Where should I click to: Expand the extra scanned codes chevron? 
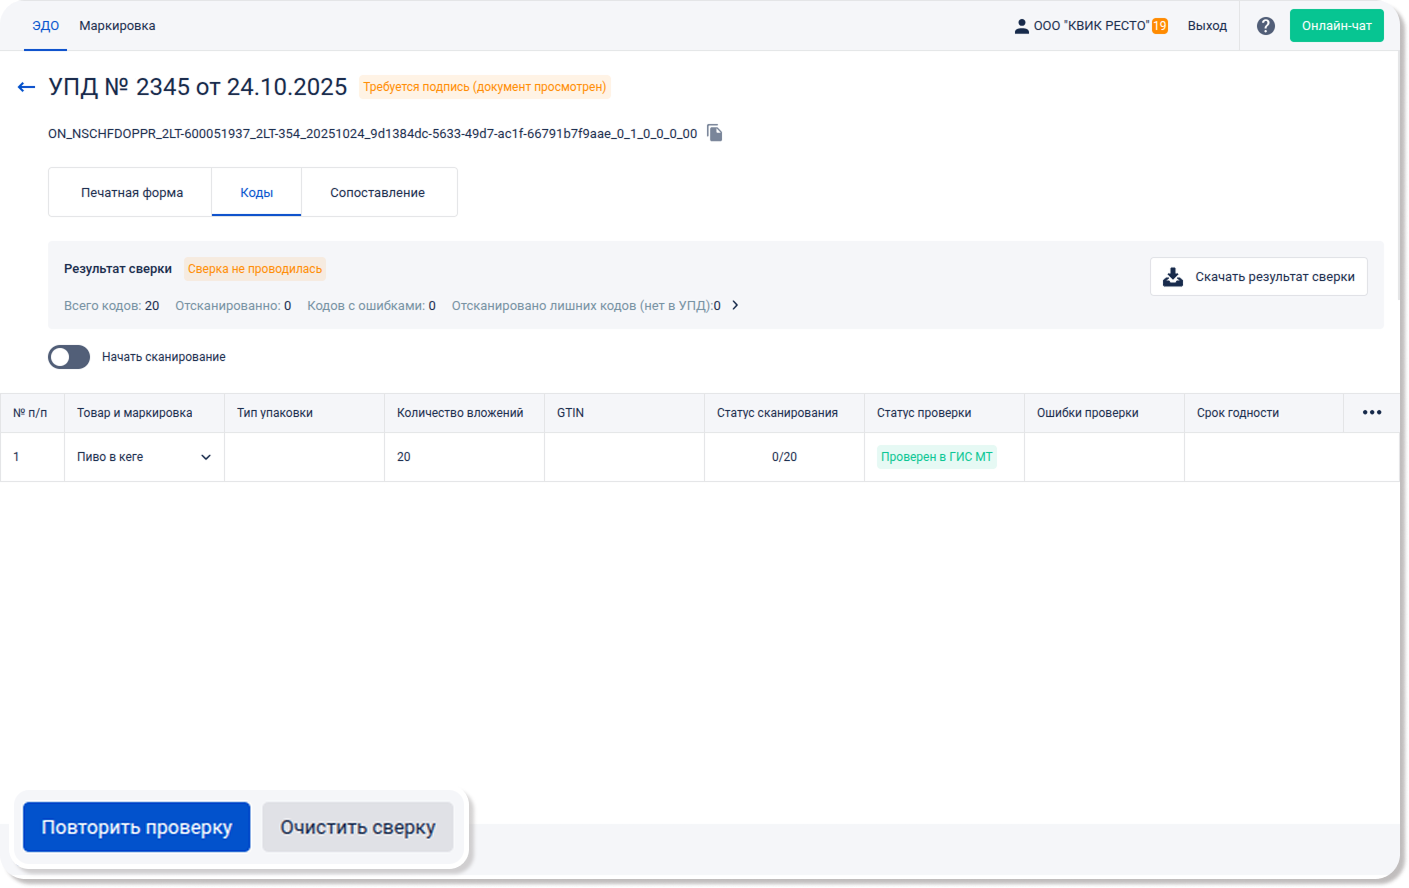coord(735,306)
